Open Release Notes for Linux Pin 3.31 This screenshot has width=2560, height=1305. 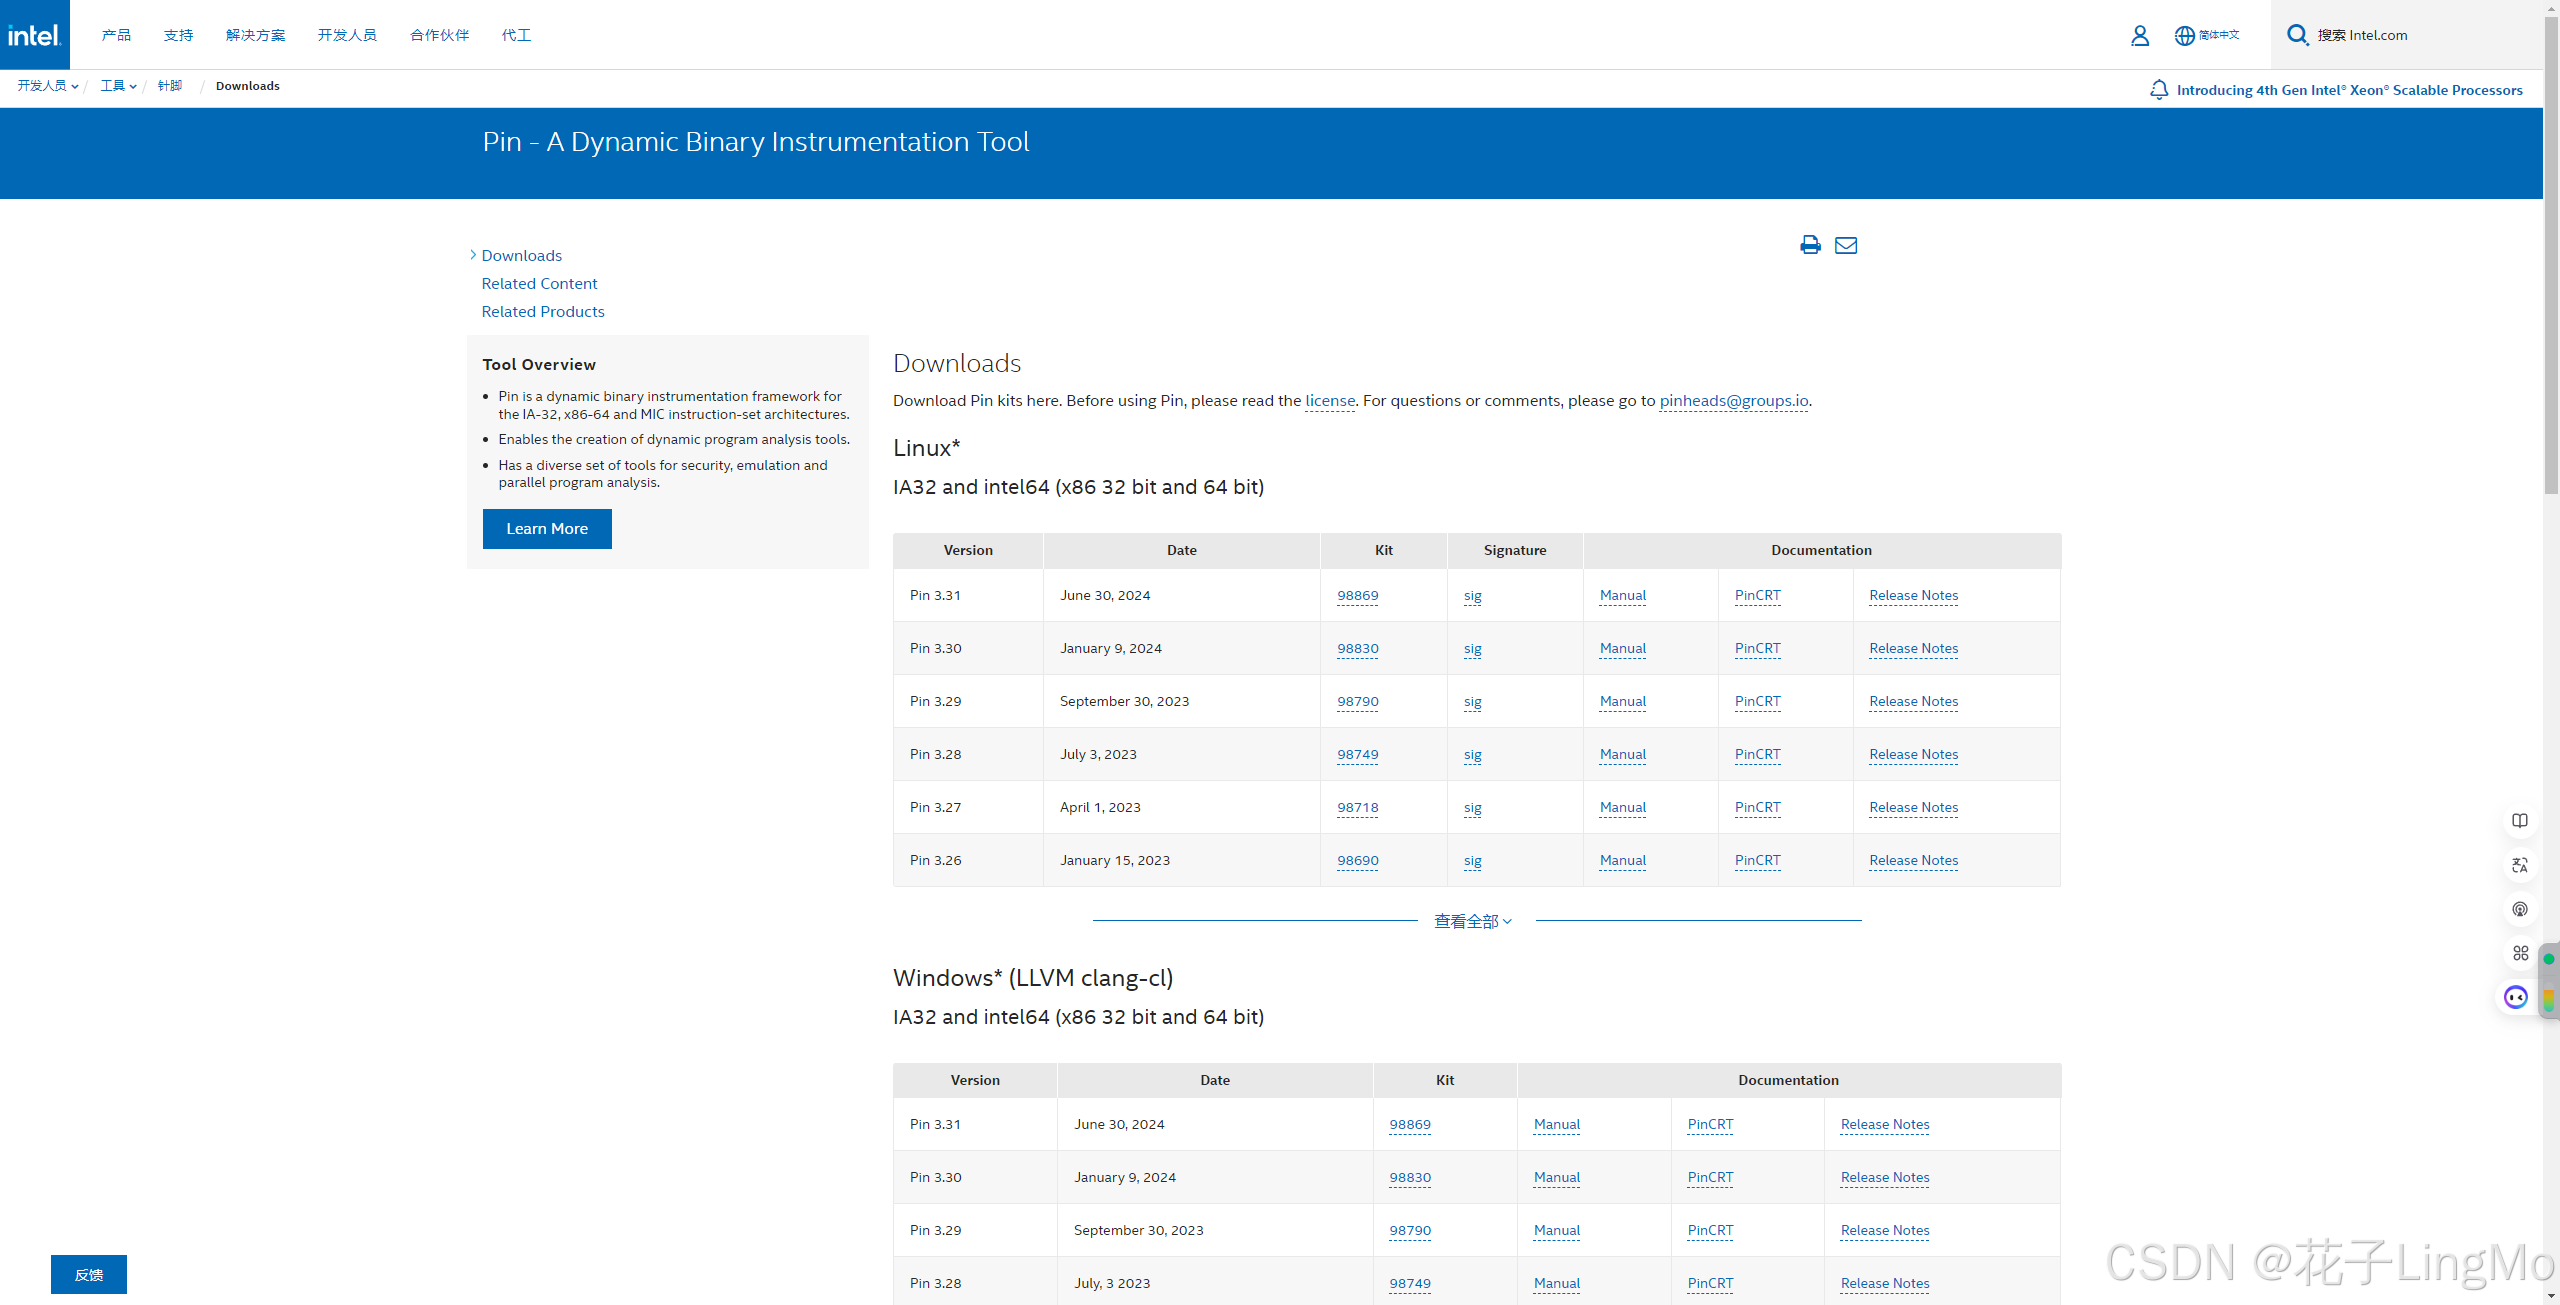[x=1914, y=596]
